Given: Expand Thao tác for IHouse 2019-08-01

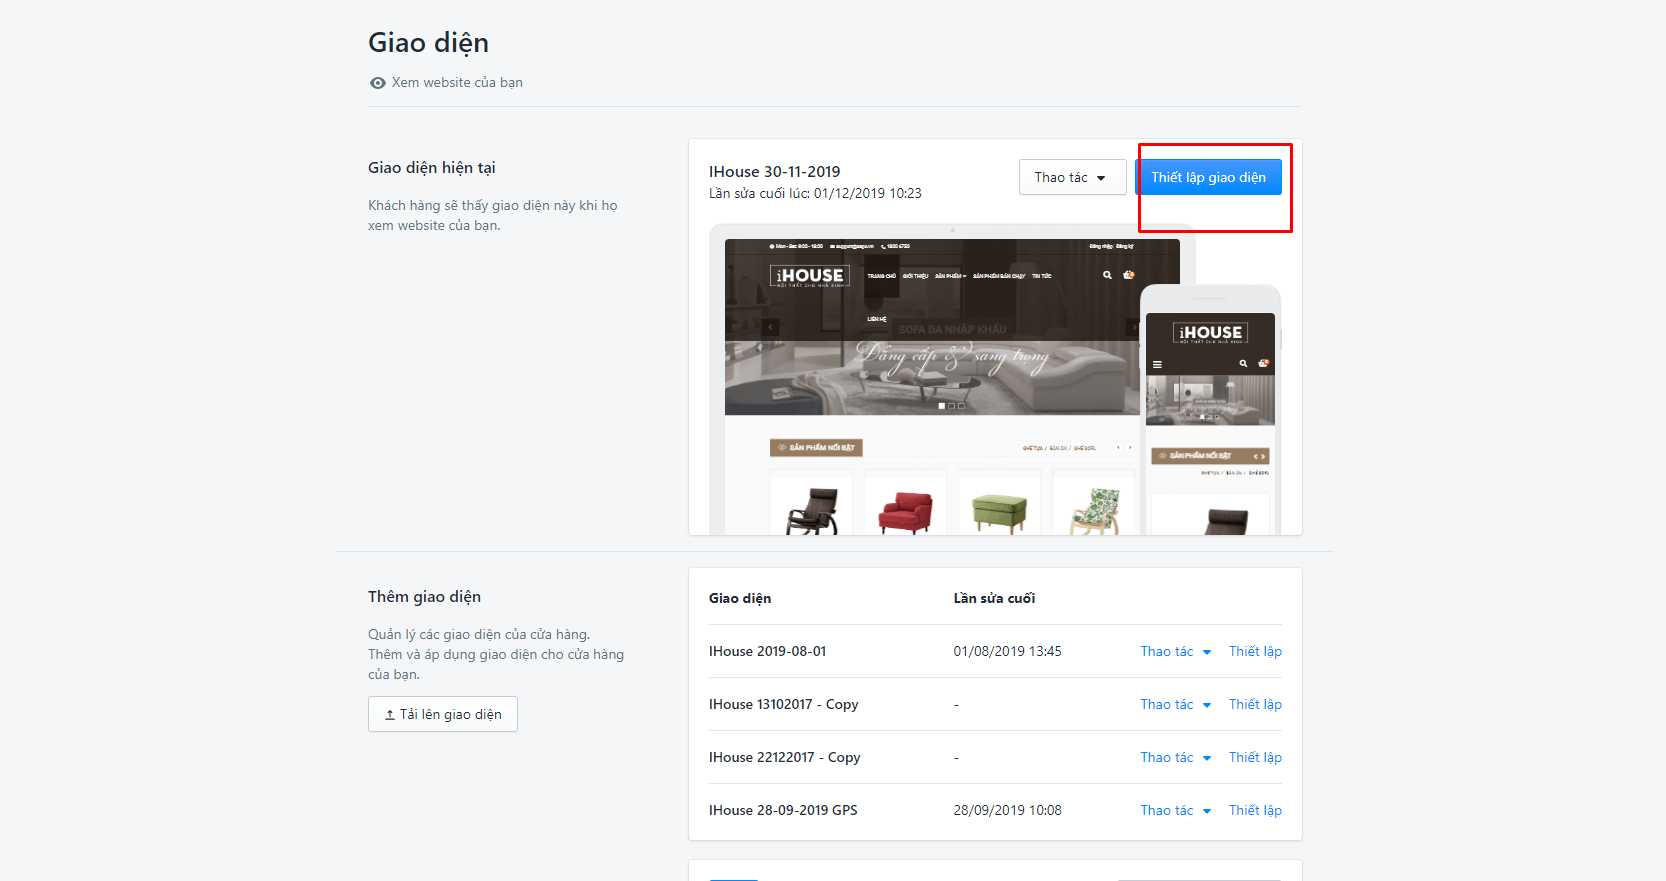Looking at the screenshot, I should (x=1176, y=651).
